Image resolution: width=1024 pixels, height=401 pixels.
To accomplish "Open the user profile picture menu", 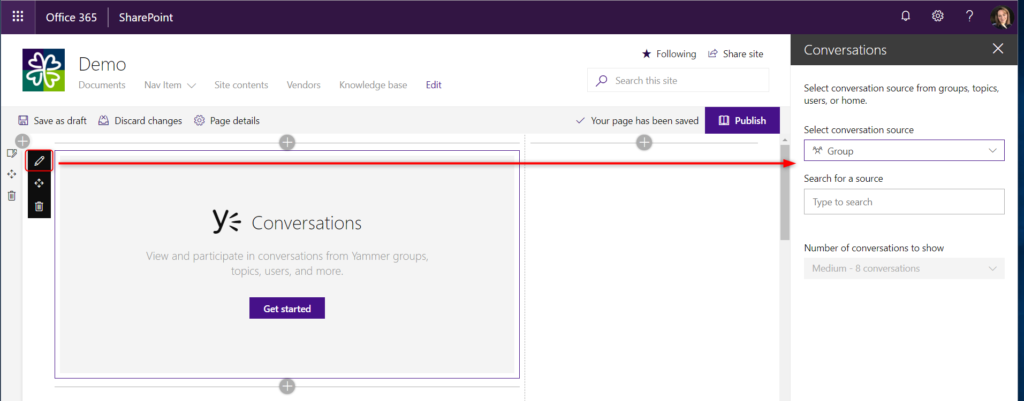I will (x=1000, y=17).
